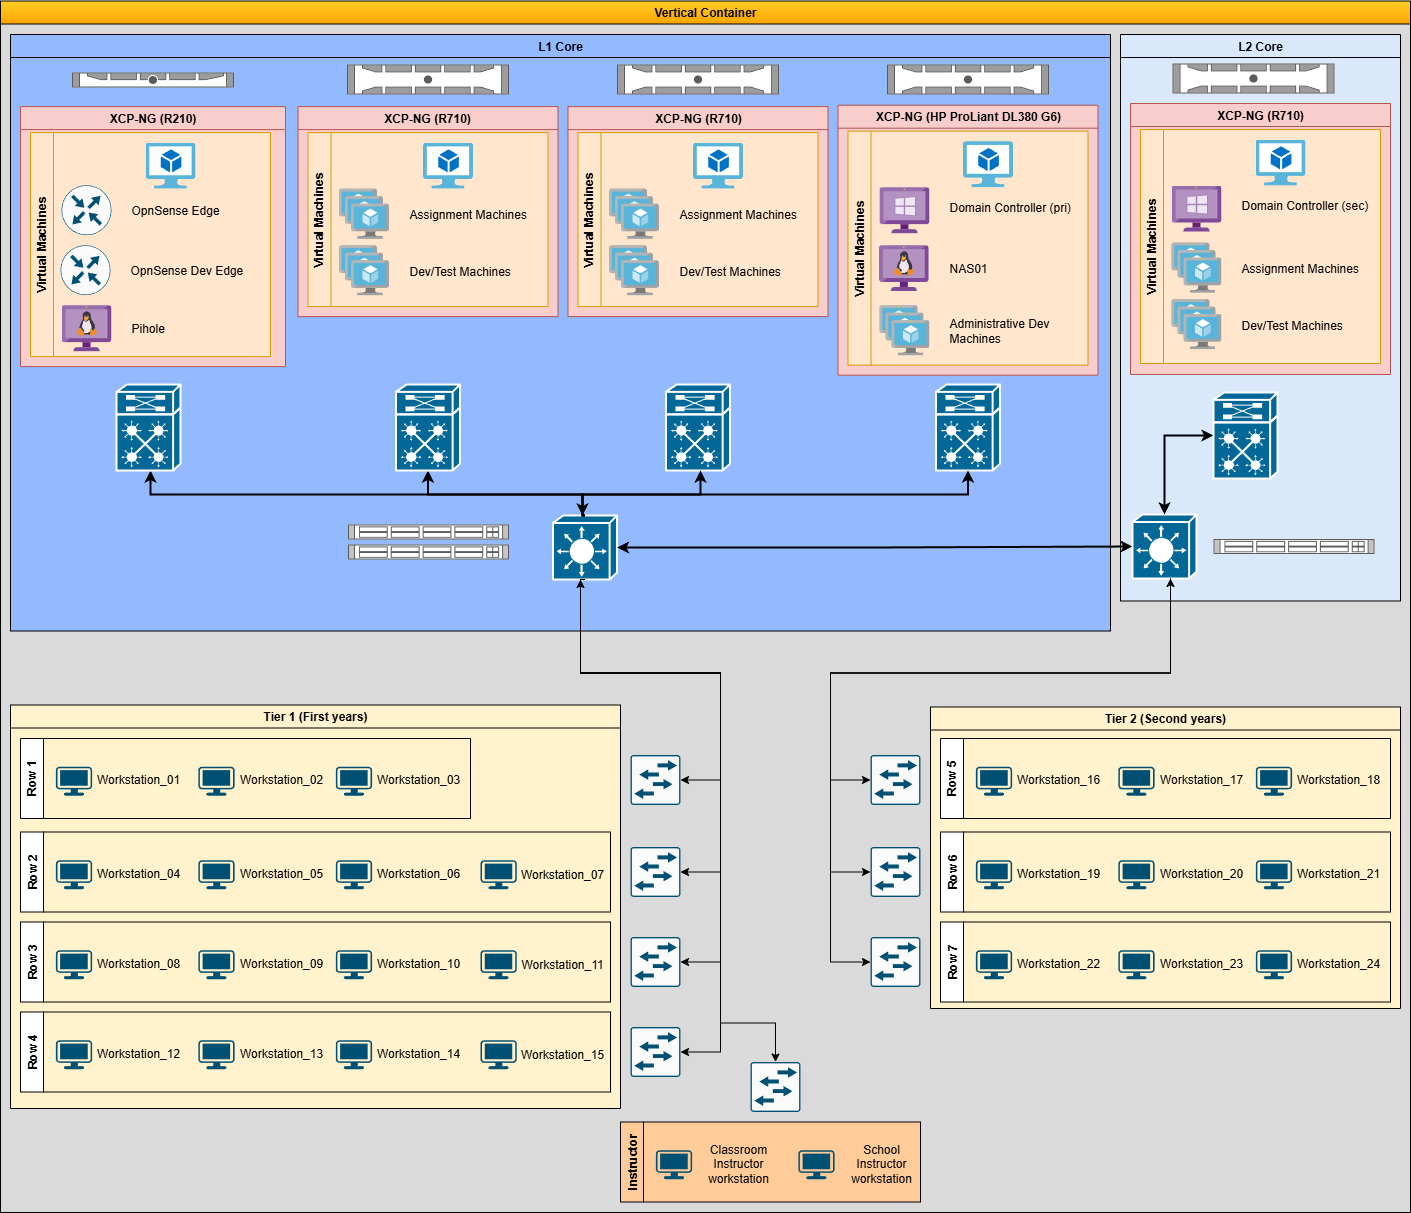1411x1213 pixels.
Task: Select the Workstation_24 monitor icon
Action: pos(1274,965)
